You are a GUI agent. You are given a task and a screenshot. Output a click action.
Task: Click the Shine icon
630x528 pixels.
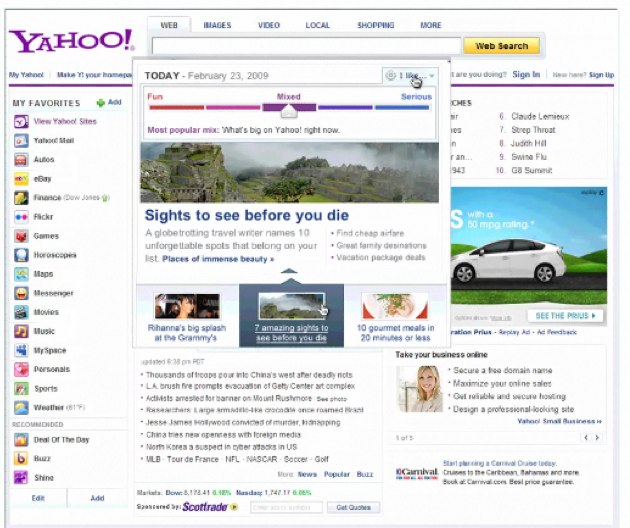coord(21,478)
